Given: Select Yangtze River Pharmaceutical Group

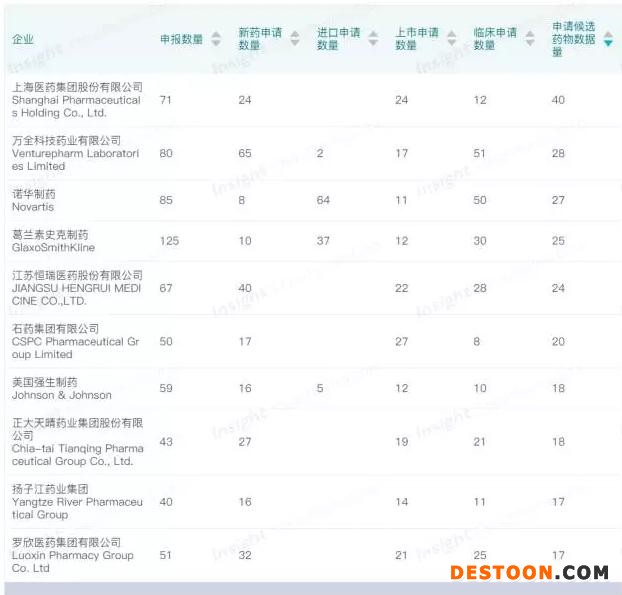Looking at the screenshot, I should (76, 502).
